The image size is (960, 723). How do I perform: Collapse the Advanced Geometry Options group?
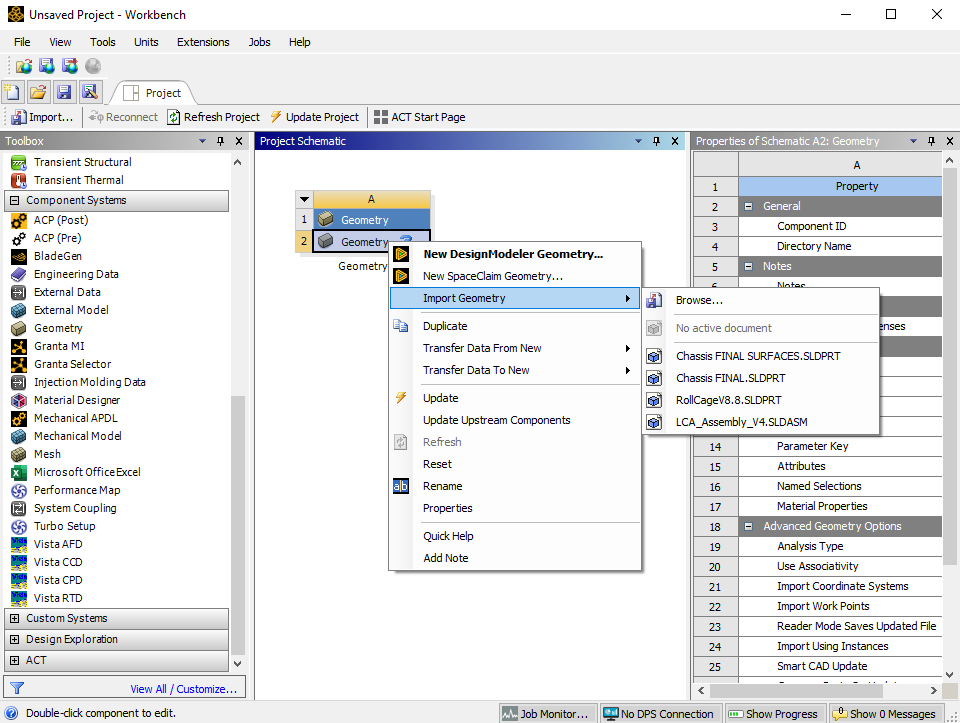click(x=748, y=526)
